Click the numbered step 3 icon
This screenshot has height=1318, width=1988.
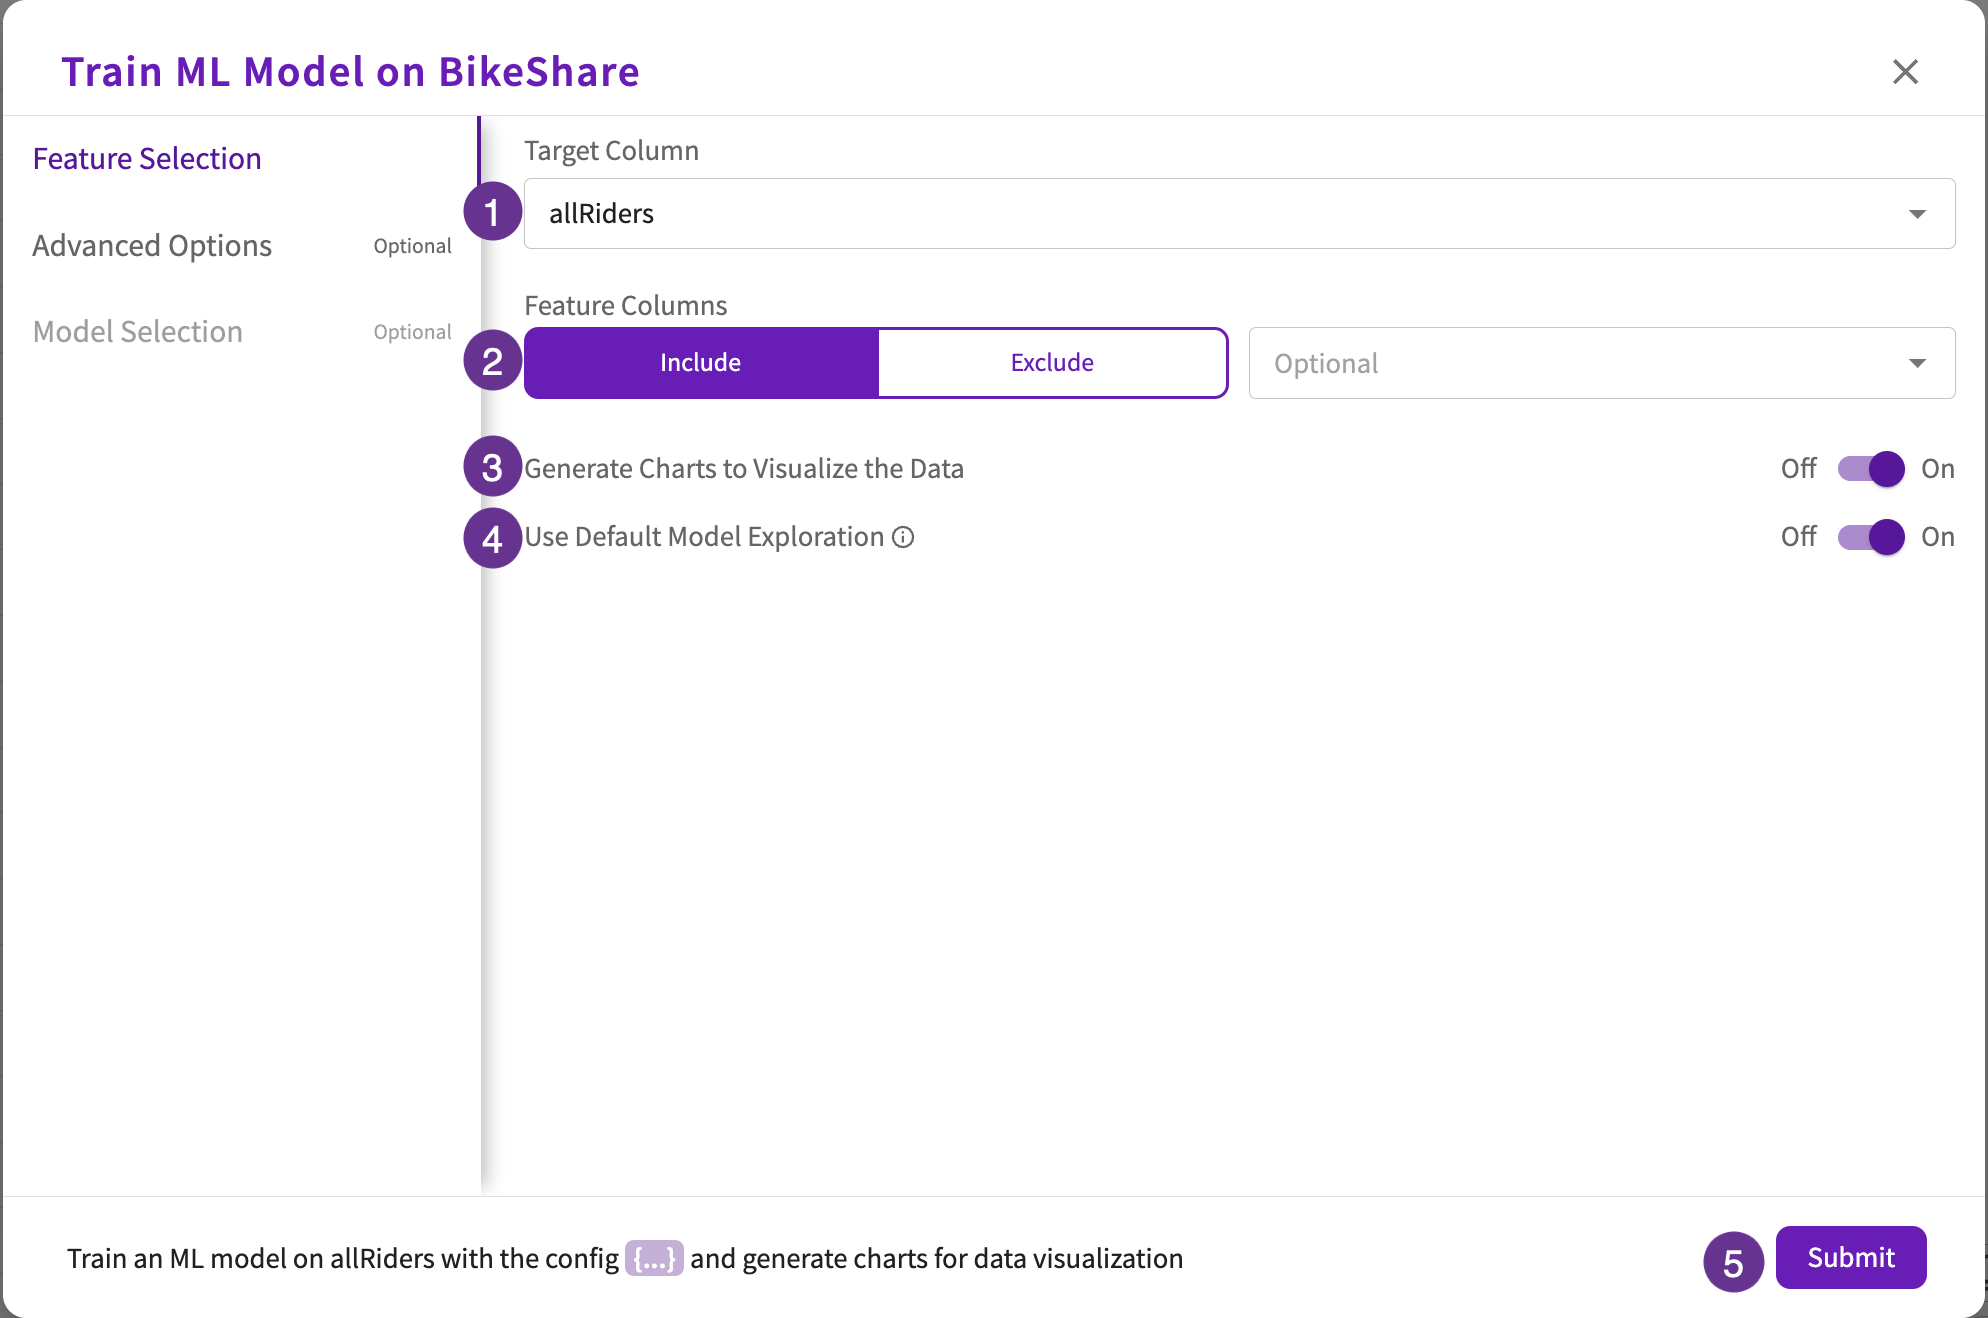(494, 468)
